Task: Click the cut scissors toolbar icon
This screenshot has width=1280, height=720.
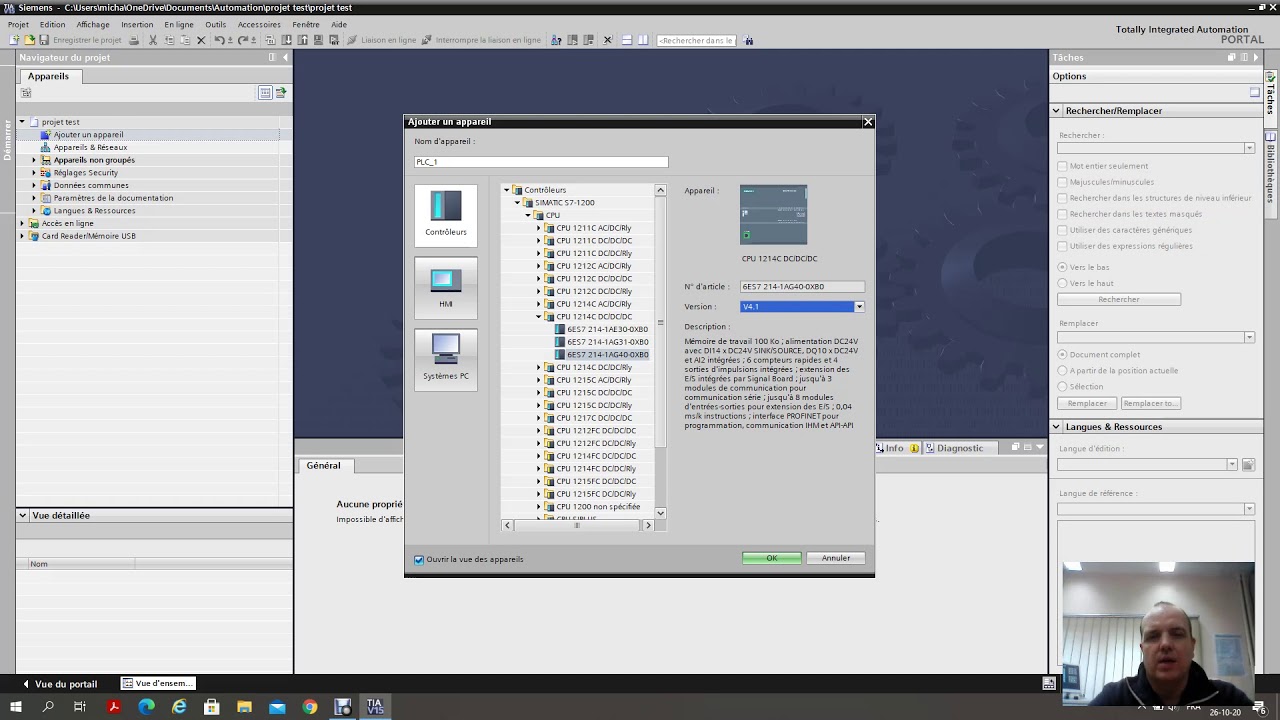Action: tap(153, 40)
